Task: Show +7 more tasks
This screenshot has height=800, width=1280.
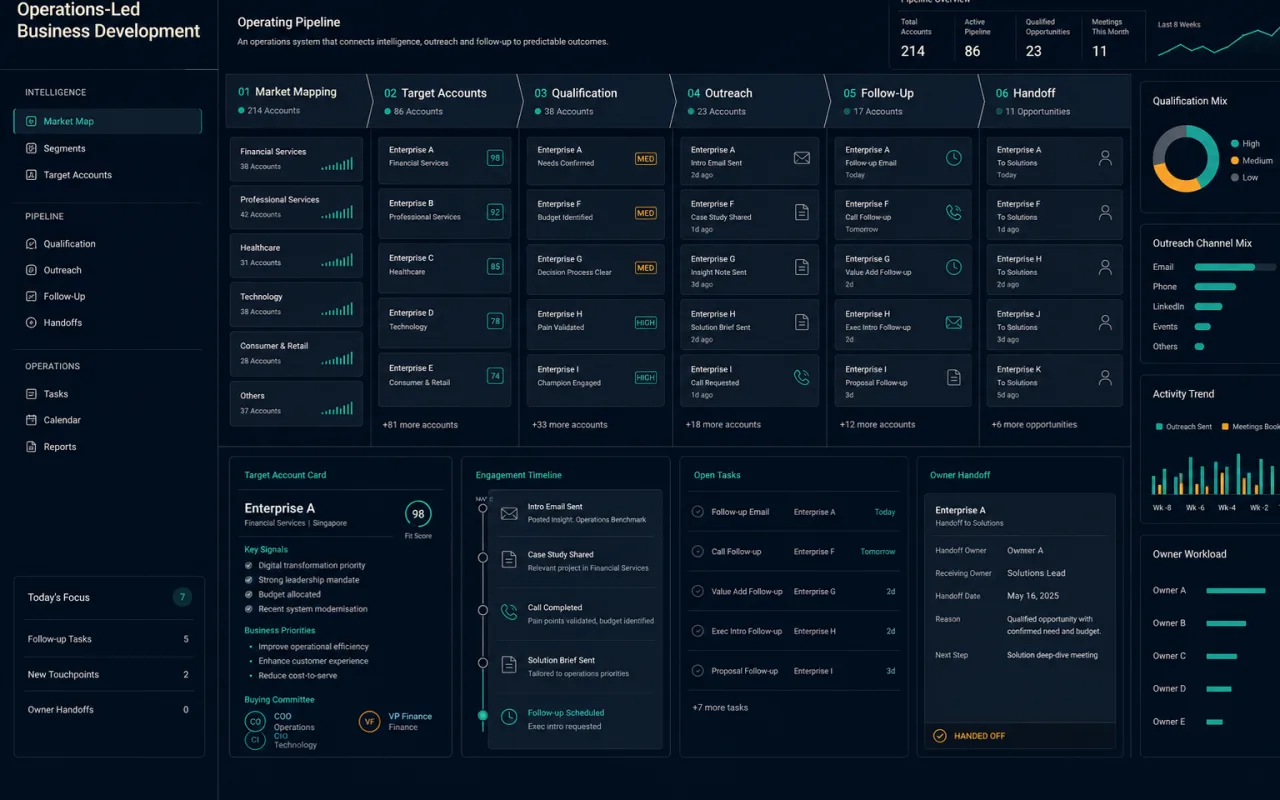Action: pyautogui.click(x=720, y=708)
